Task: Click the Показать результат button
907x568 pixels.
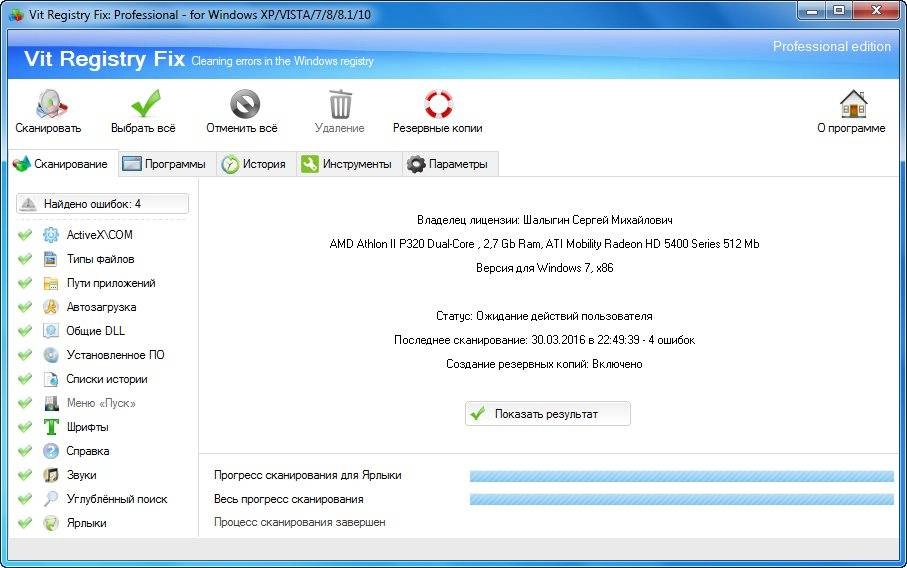Action: [548, 414]
